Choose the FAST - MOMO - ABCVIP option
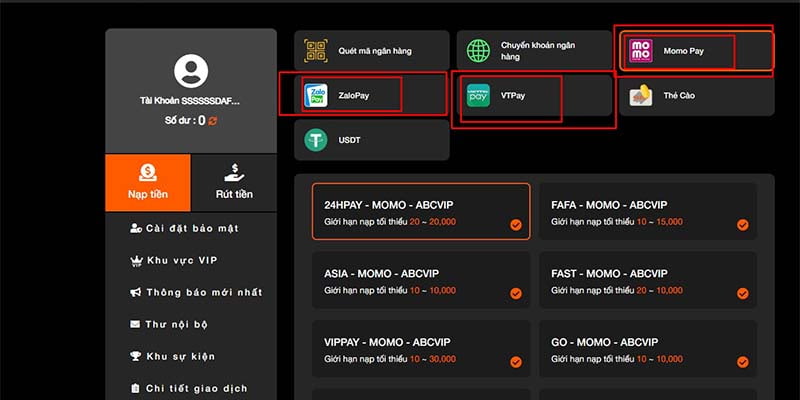 coord(647,281)
